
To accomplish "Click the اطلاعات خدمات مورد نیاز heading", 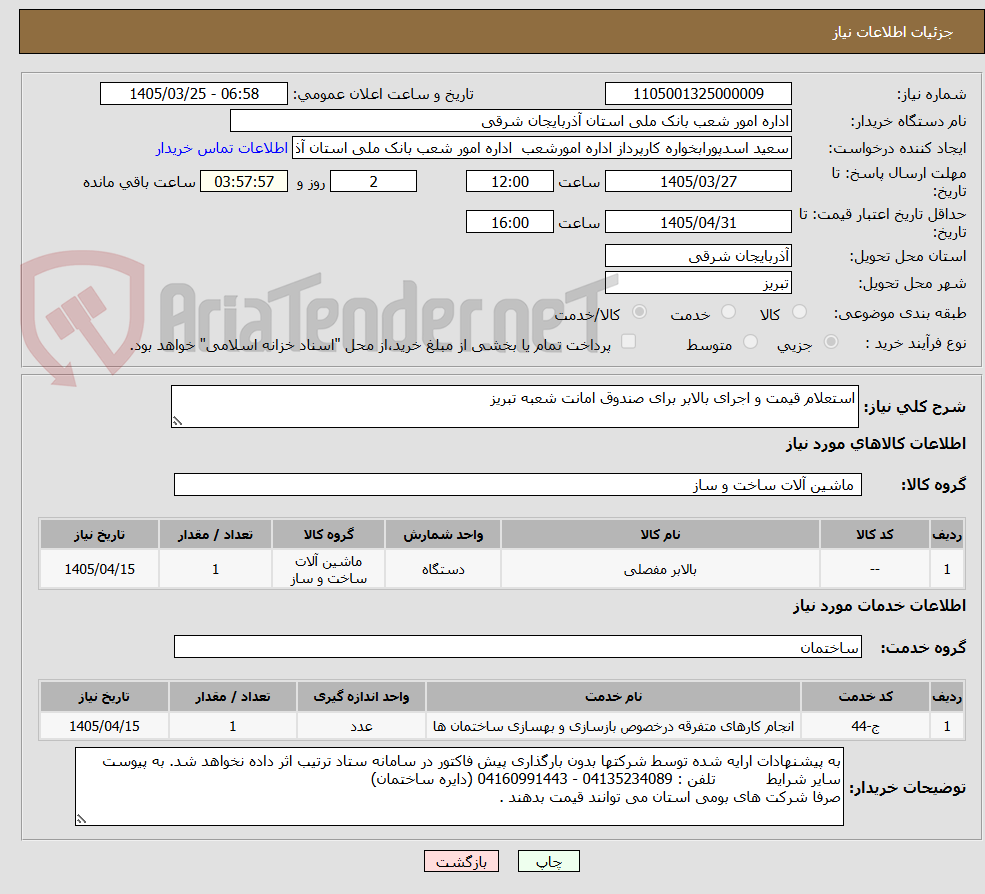I will coord(879,606).
